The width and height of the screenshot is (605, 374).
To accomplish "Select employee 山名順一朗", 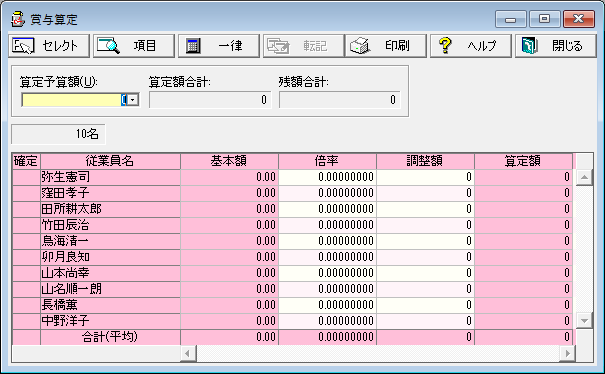I will tap(110, 289).
